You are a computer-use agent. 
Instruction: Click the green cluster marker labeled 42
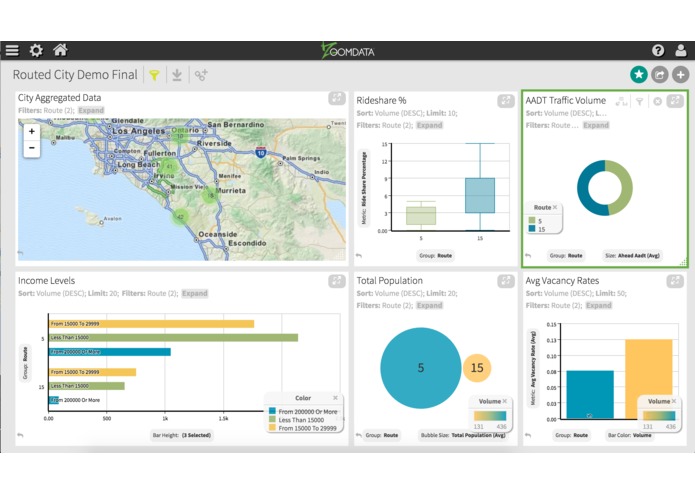tap(180, 217)
